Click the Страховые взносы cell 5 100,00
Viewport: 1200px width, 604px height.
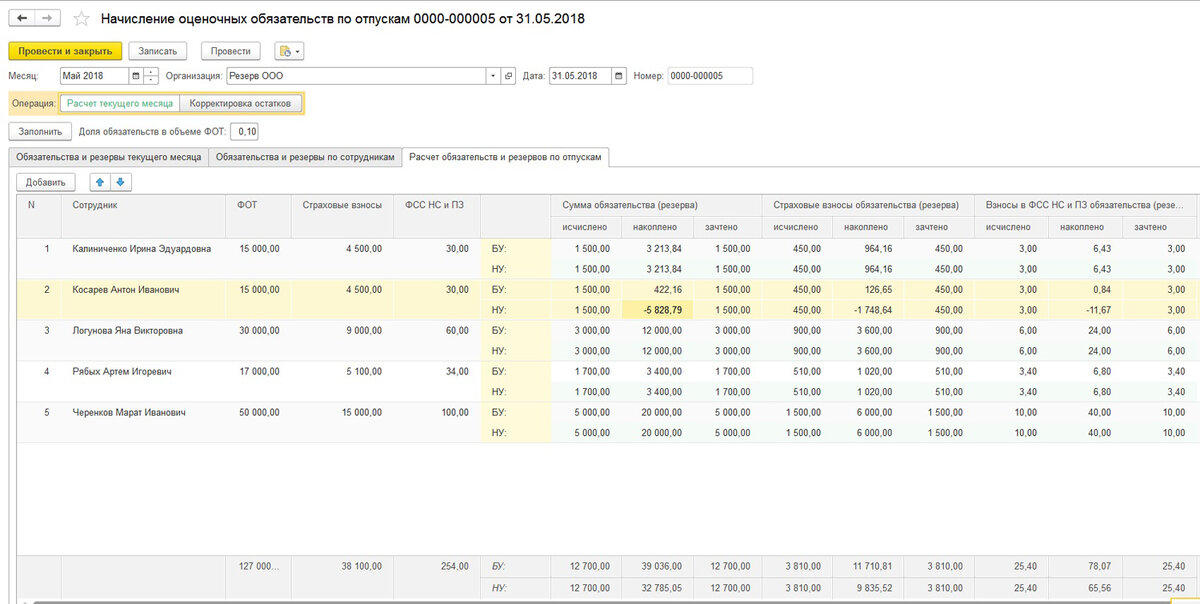(x=342, y=371)
